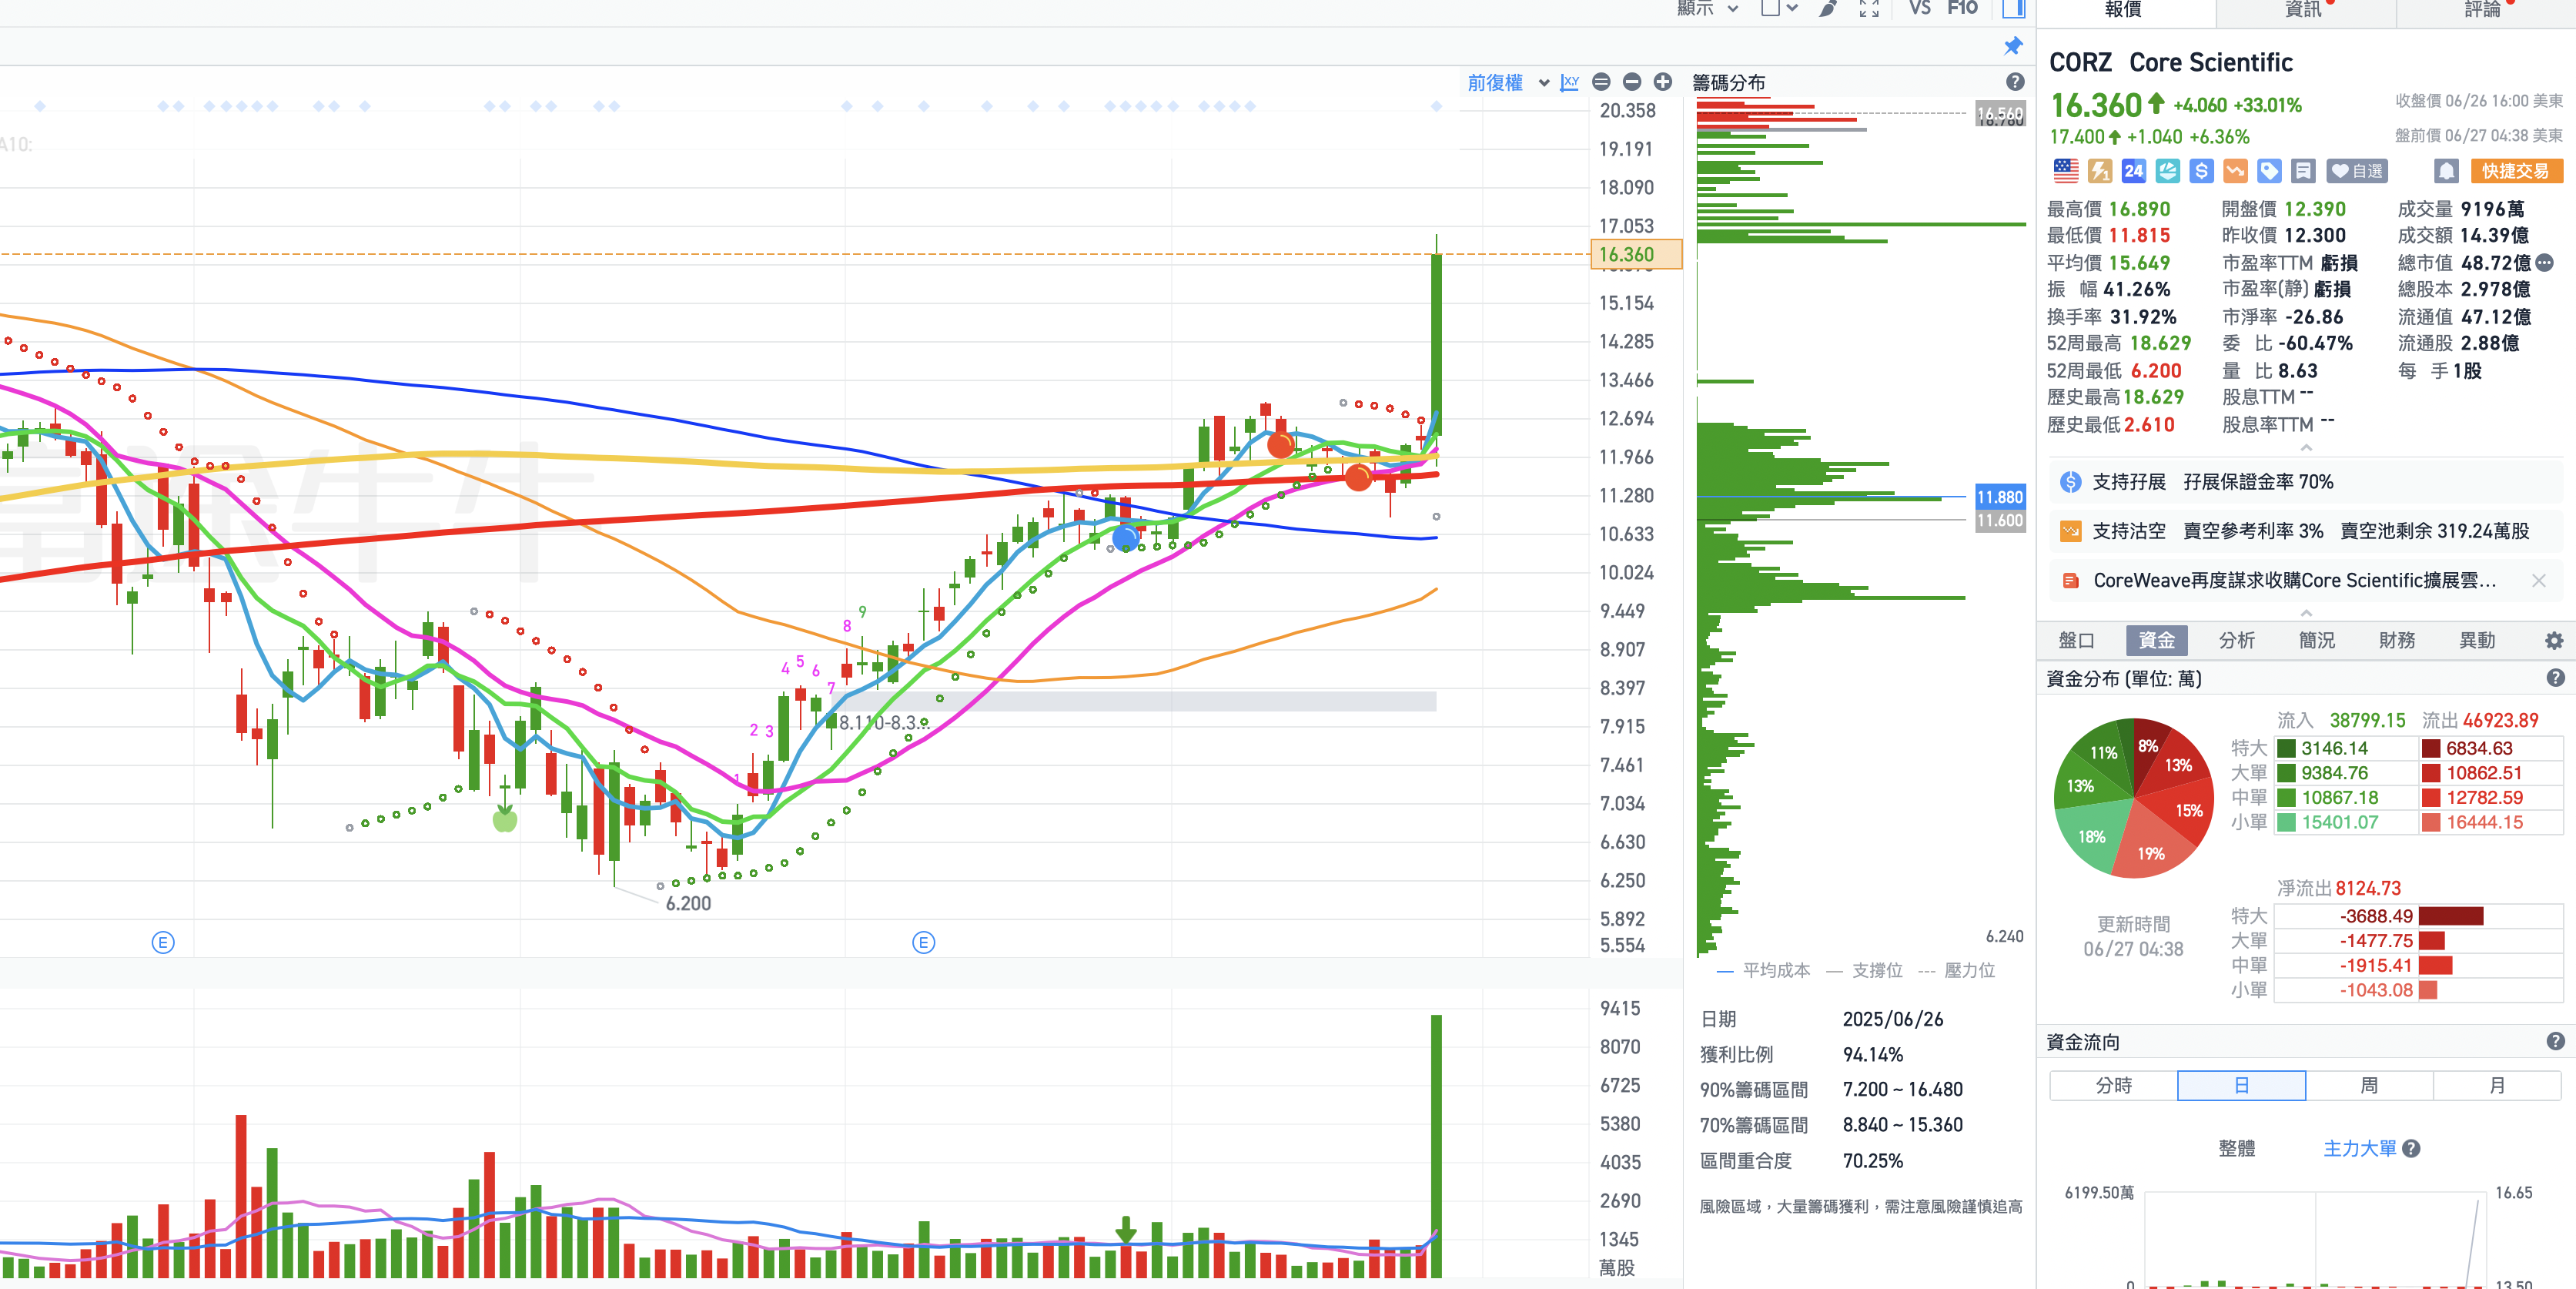Image resolution: width=2576 pixels, height=1289 pixels.
Task: Click the paintbrush drawing tool icon
Action: click(1827, 9)
